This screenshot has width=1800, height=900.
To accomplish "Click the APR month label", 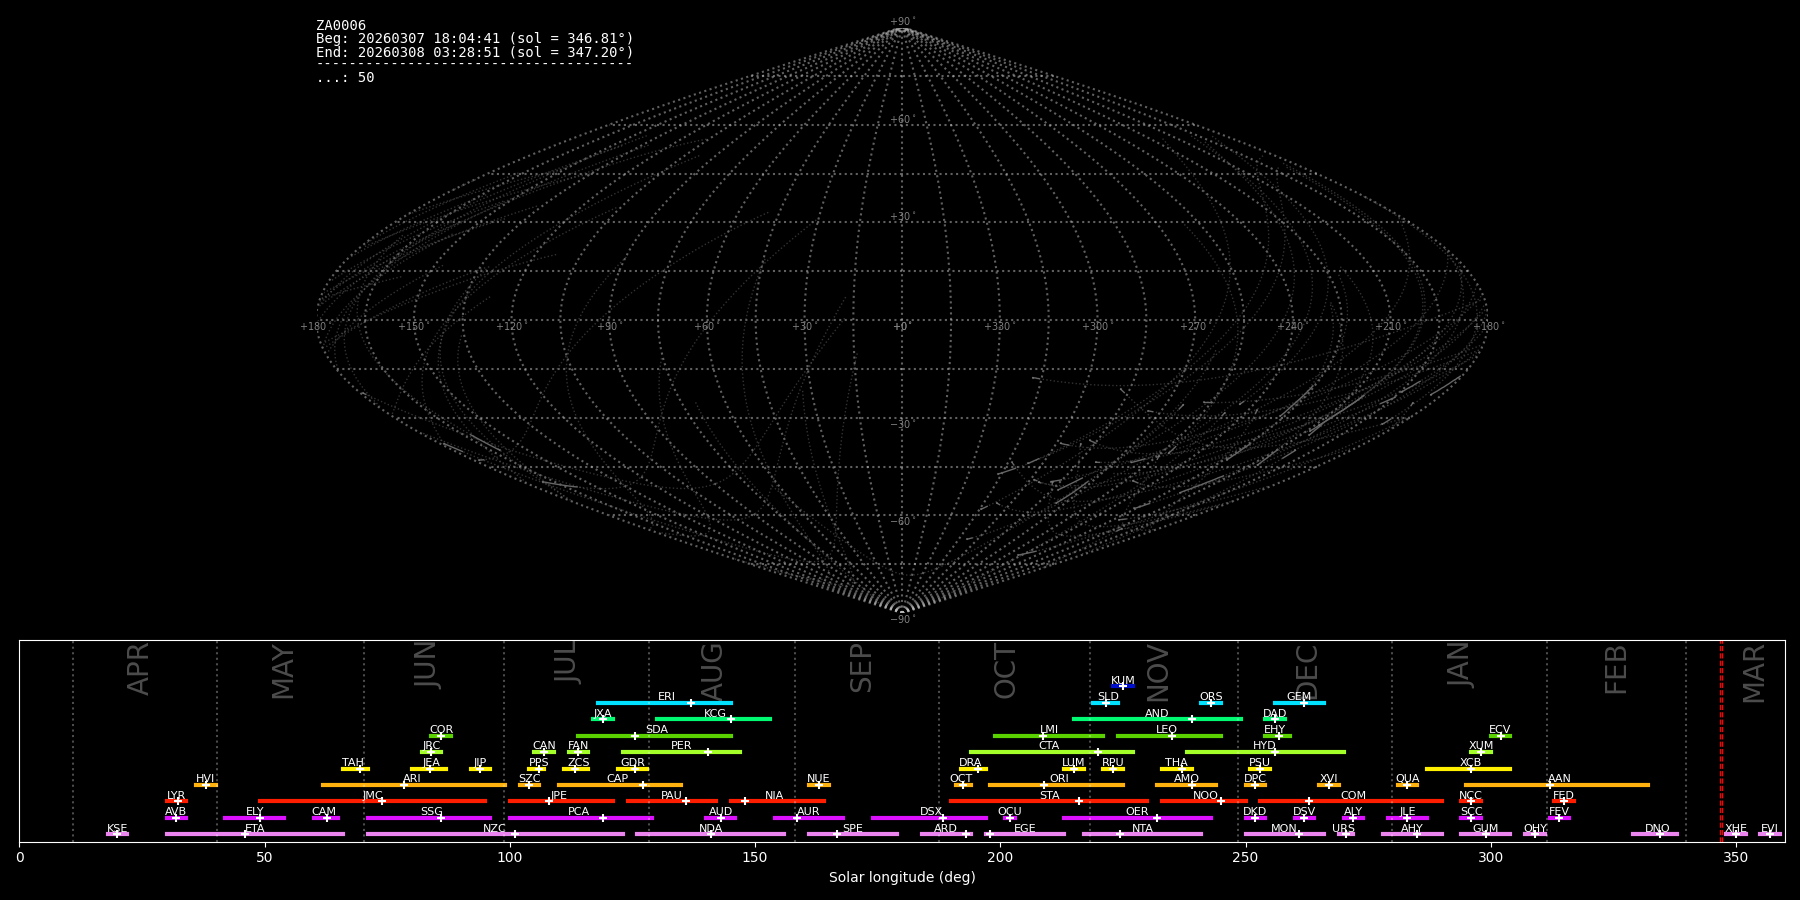I will pyautogui.click(x=139, y=669).
